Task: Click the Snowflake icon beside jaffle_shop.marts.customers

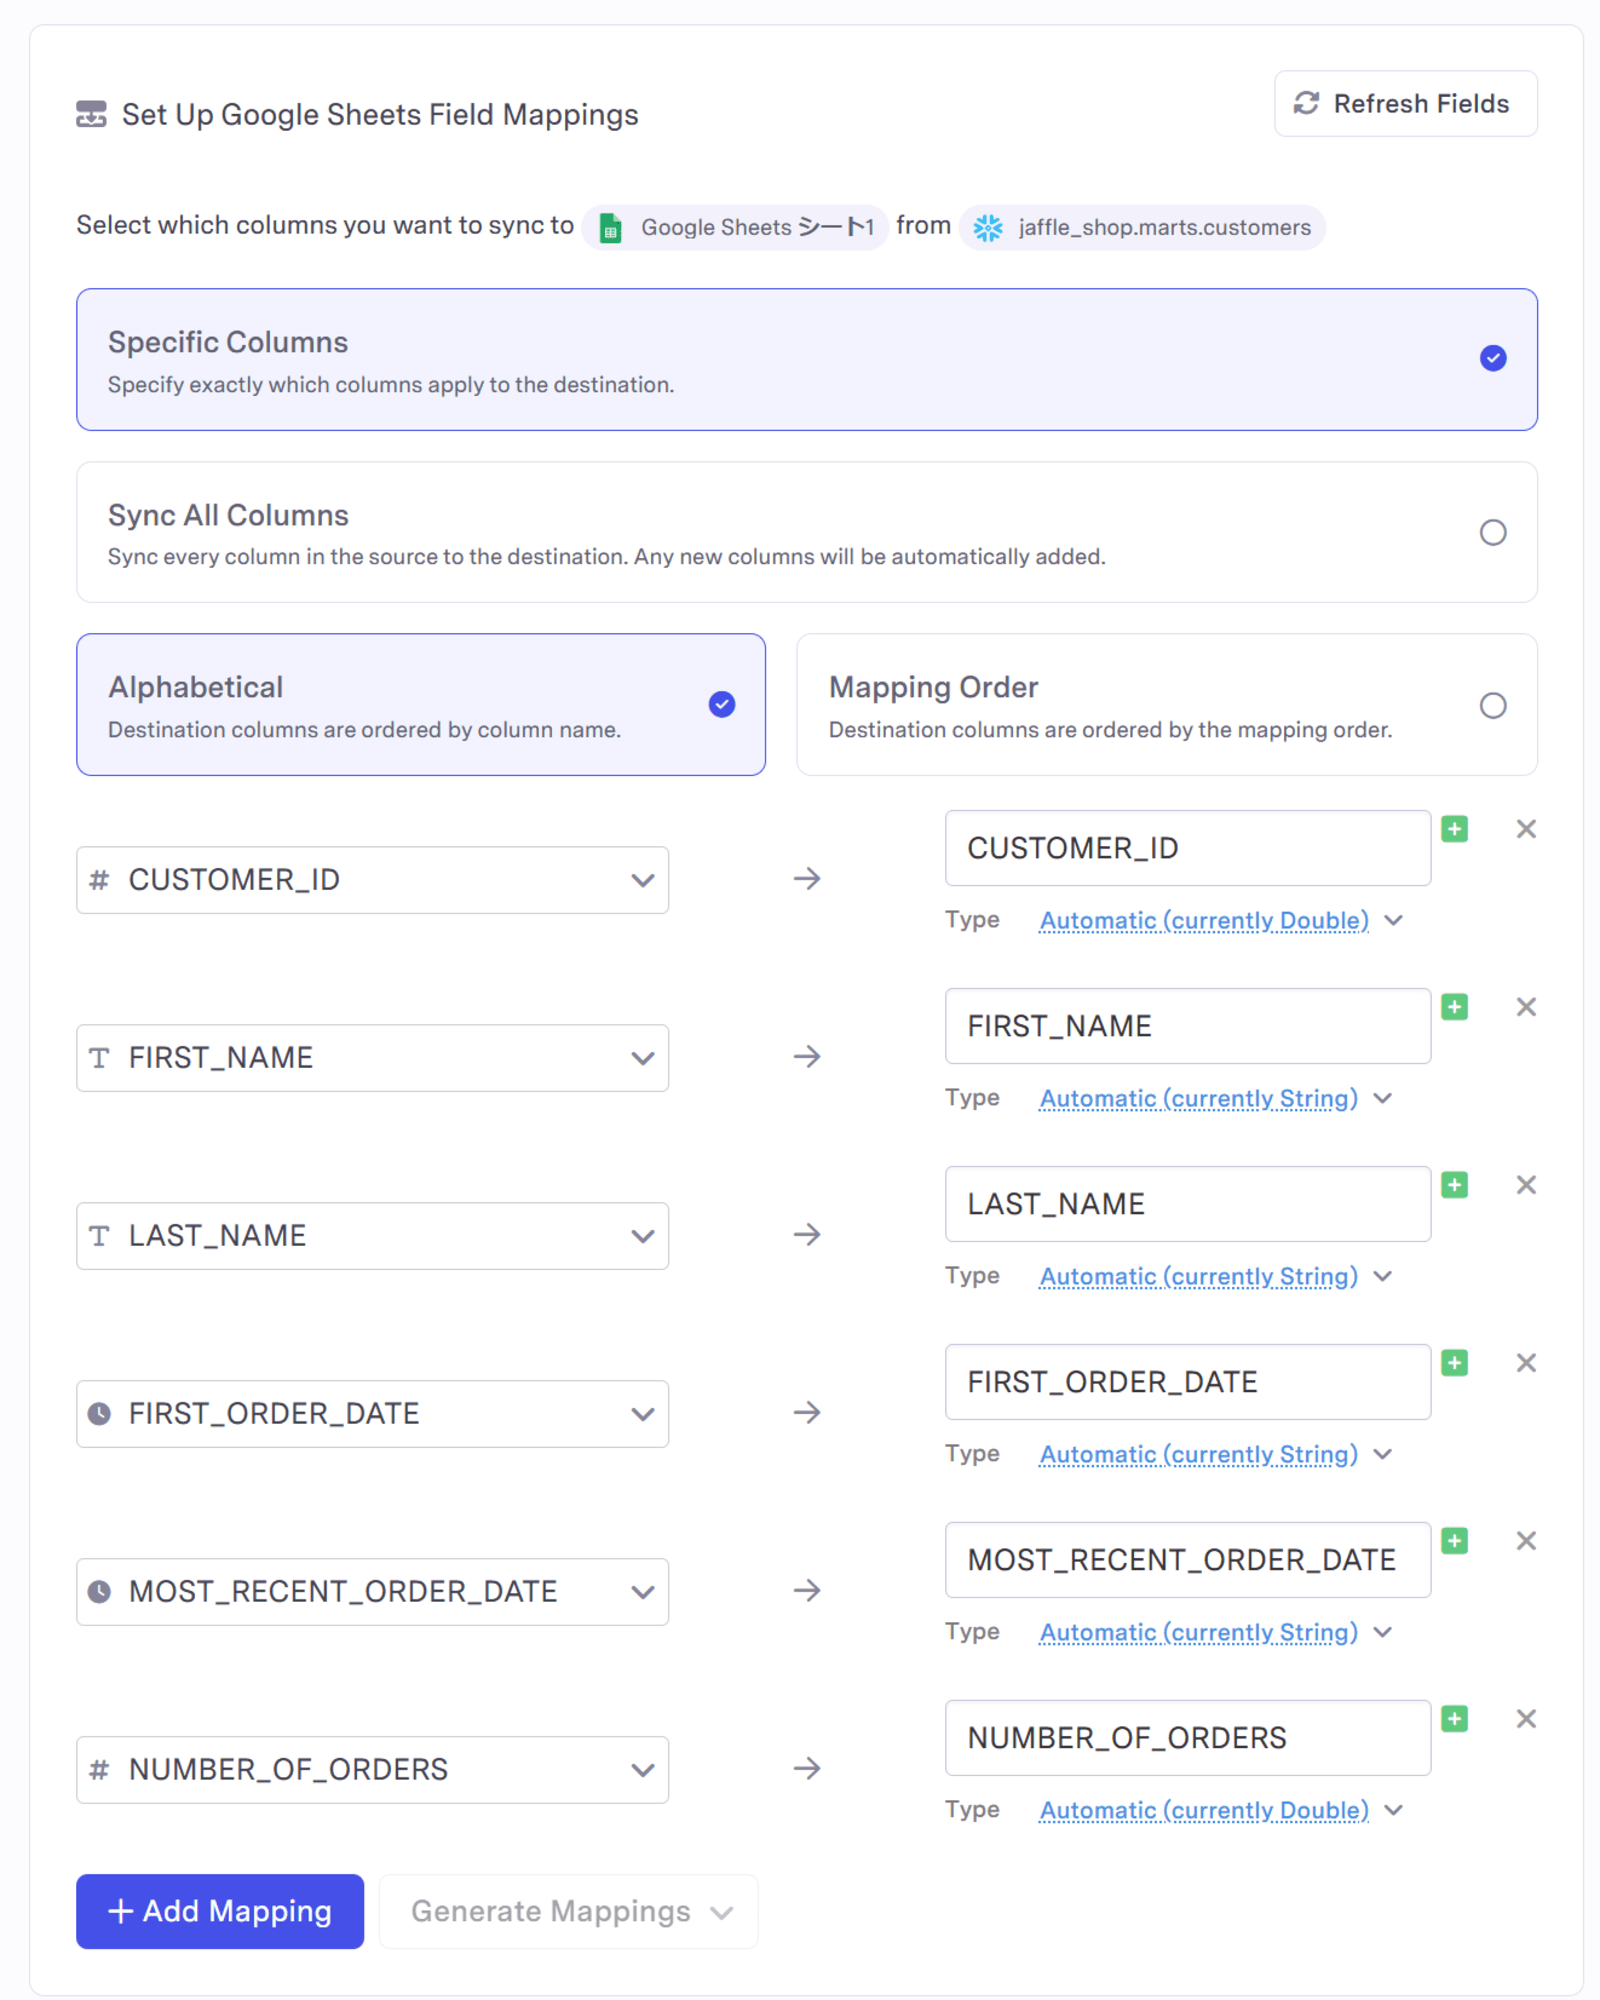Action: click(x=988, y=228)
